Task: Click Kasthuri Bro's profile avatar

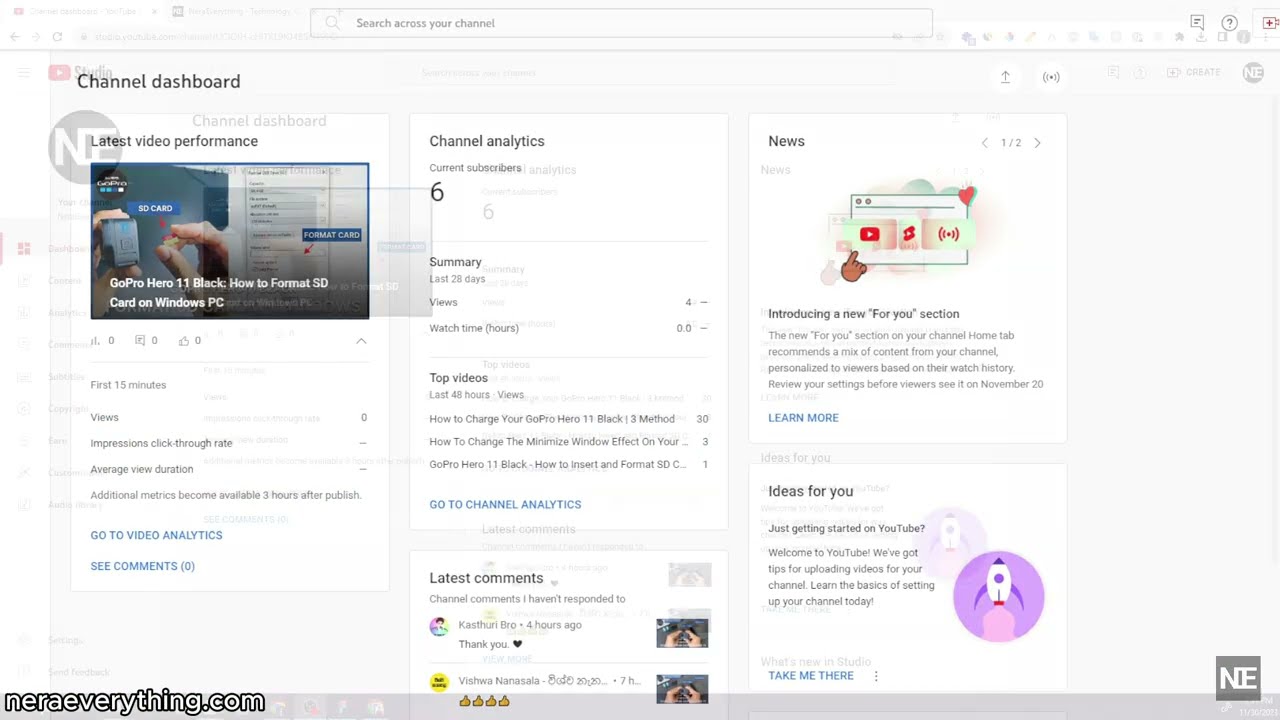Action: pyautogui.click(x=439, y=627)
